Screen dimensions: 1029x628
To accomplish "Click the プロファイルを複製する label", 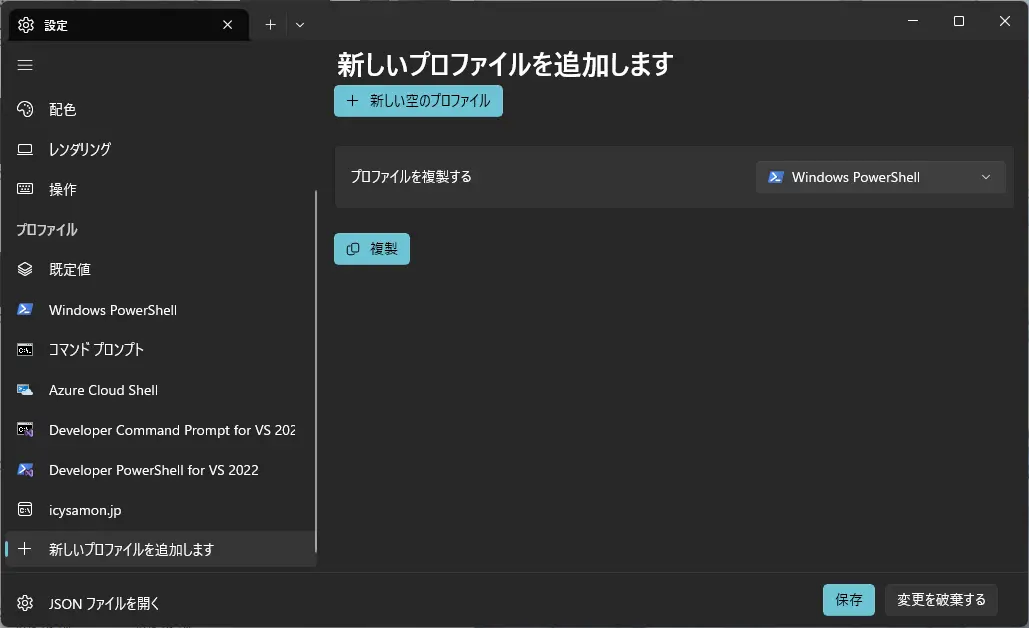I will click(x=411, y=177).
